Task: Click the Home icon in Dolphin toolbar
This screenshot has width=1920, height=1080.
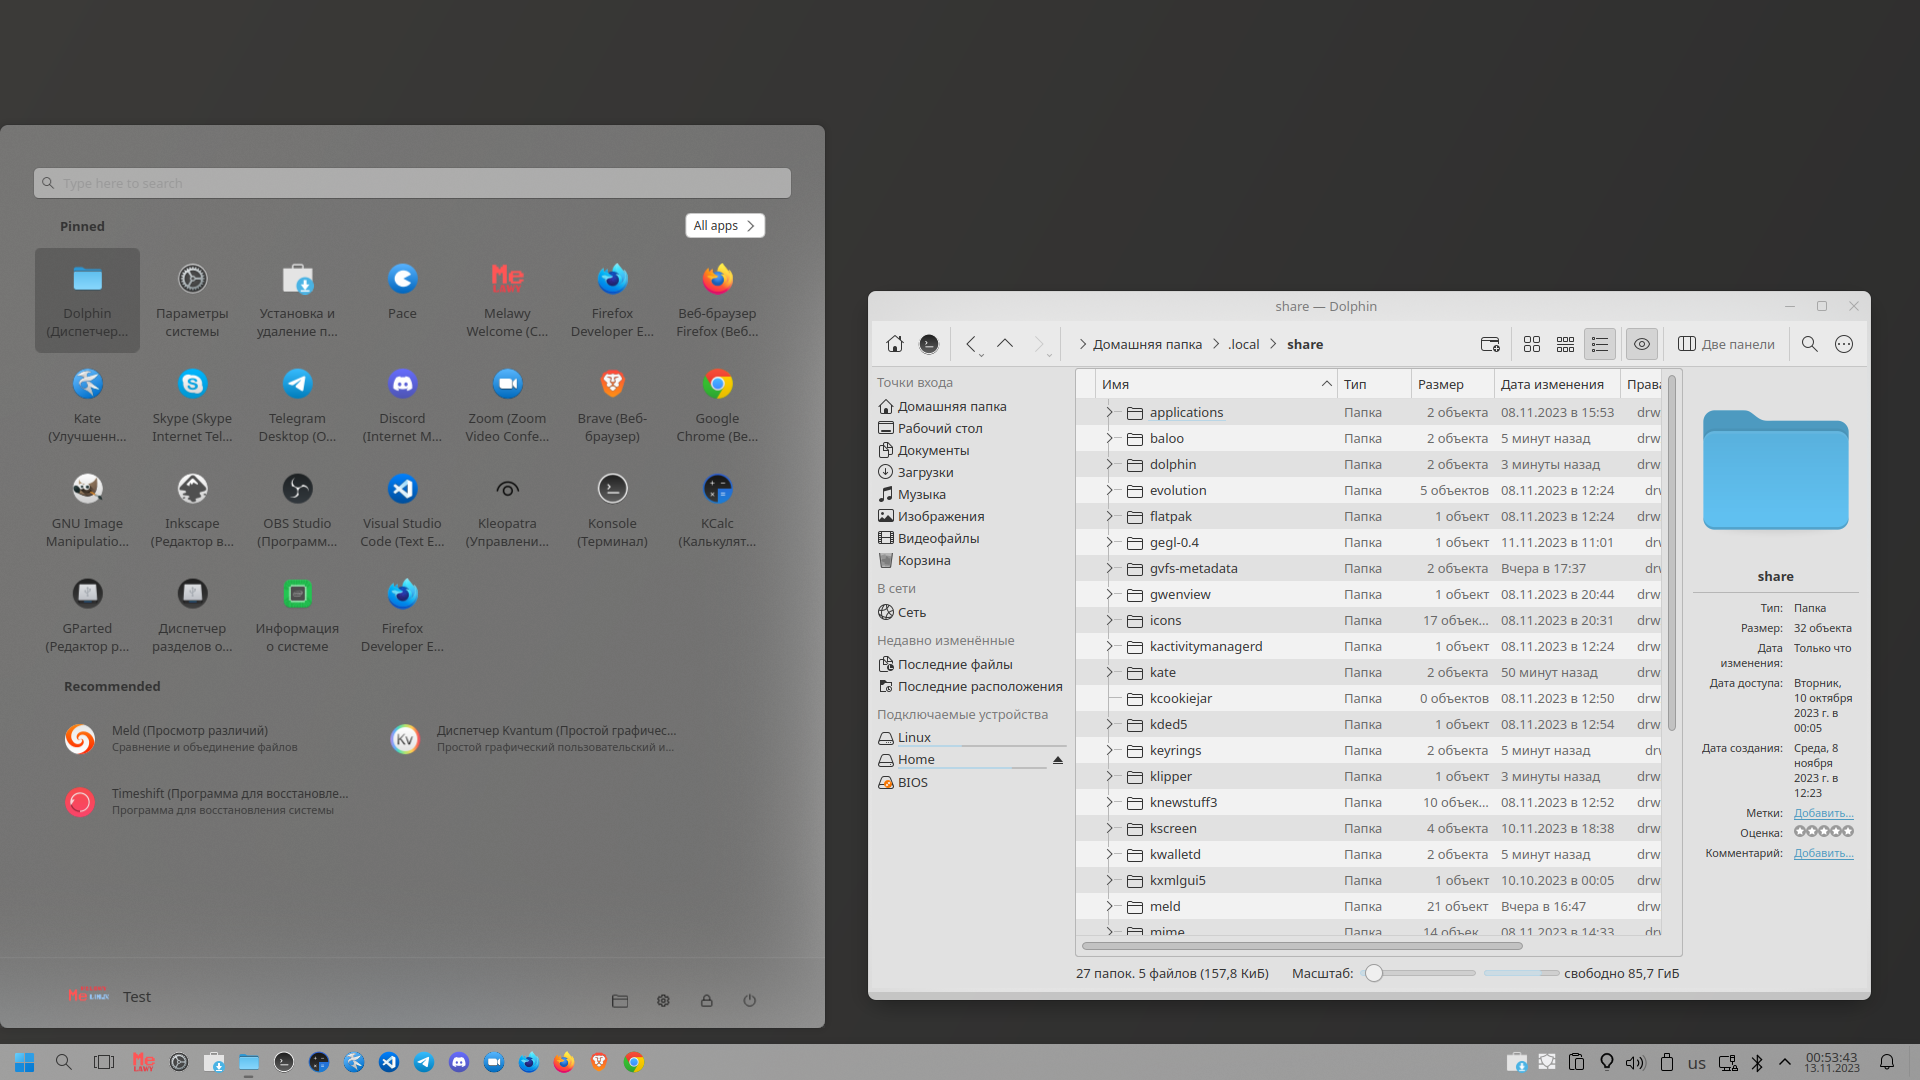Action: 894,344
